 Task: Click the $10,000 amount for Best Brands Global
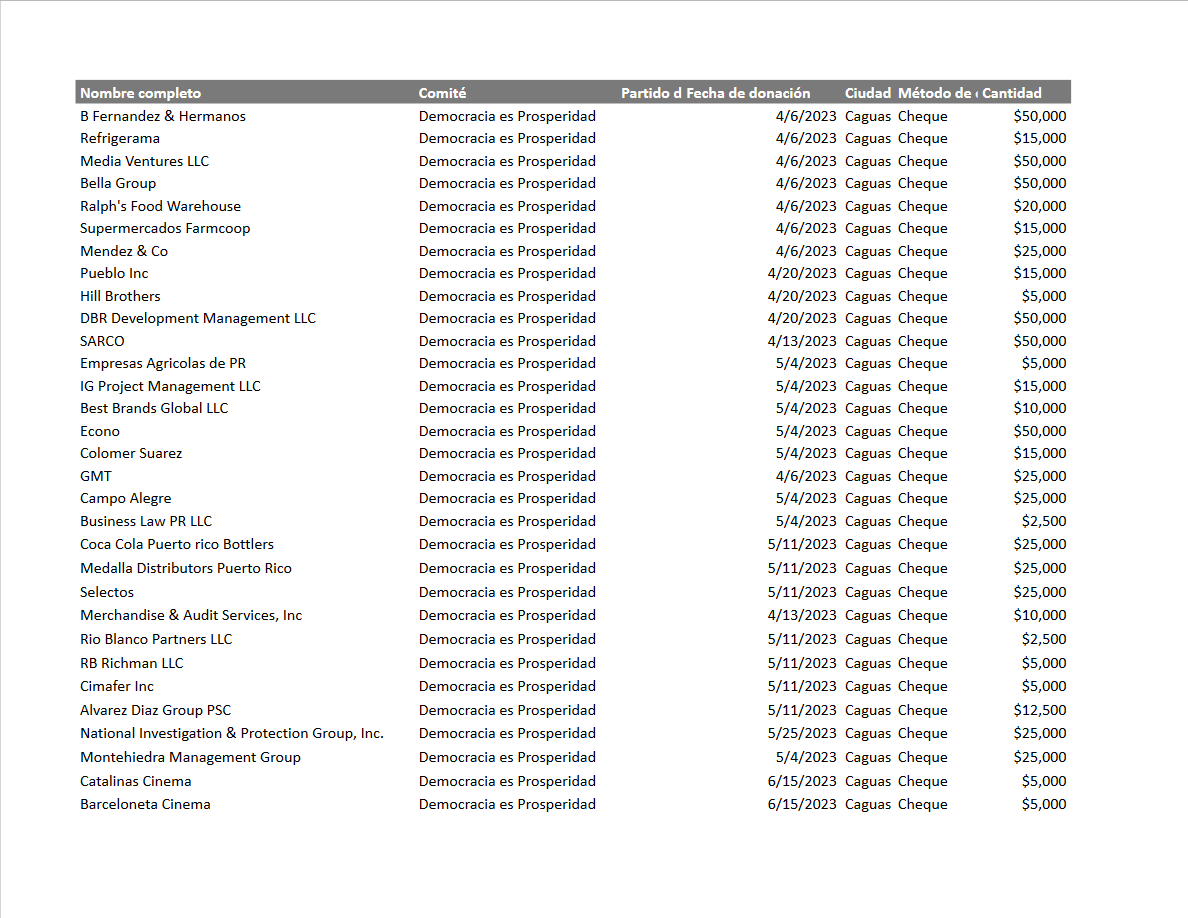click(1040, 408)
